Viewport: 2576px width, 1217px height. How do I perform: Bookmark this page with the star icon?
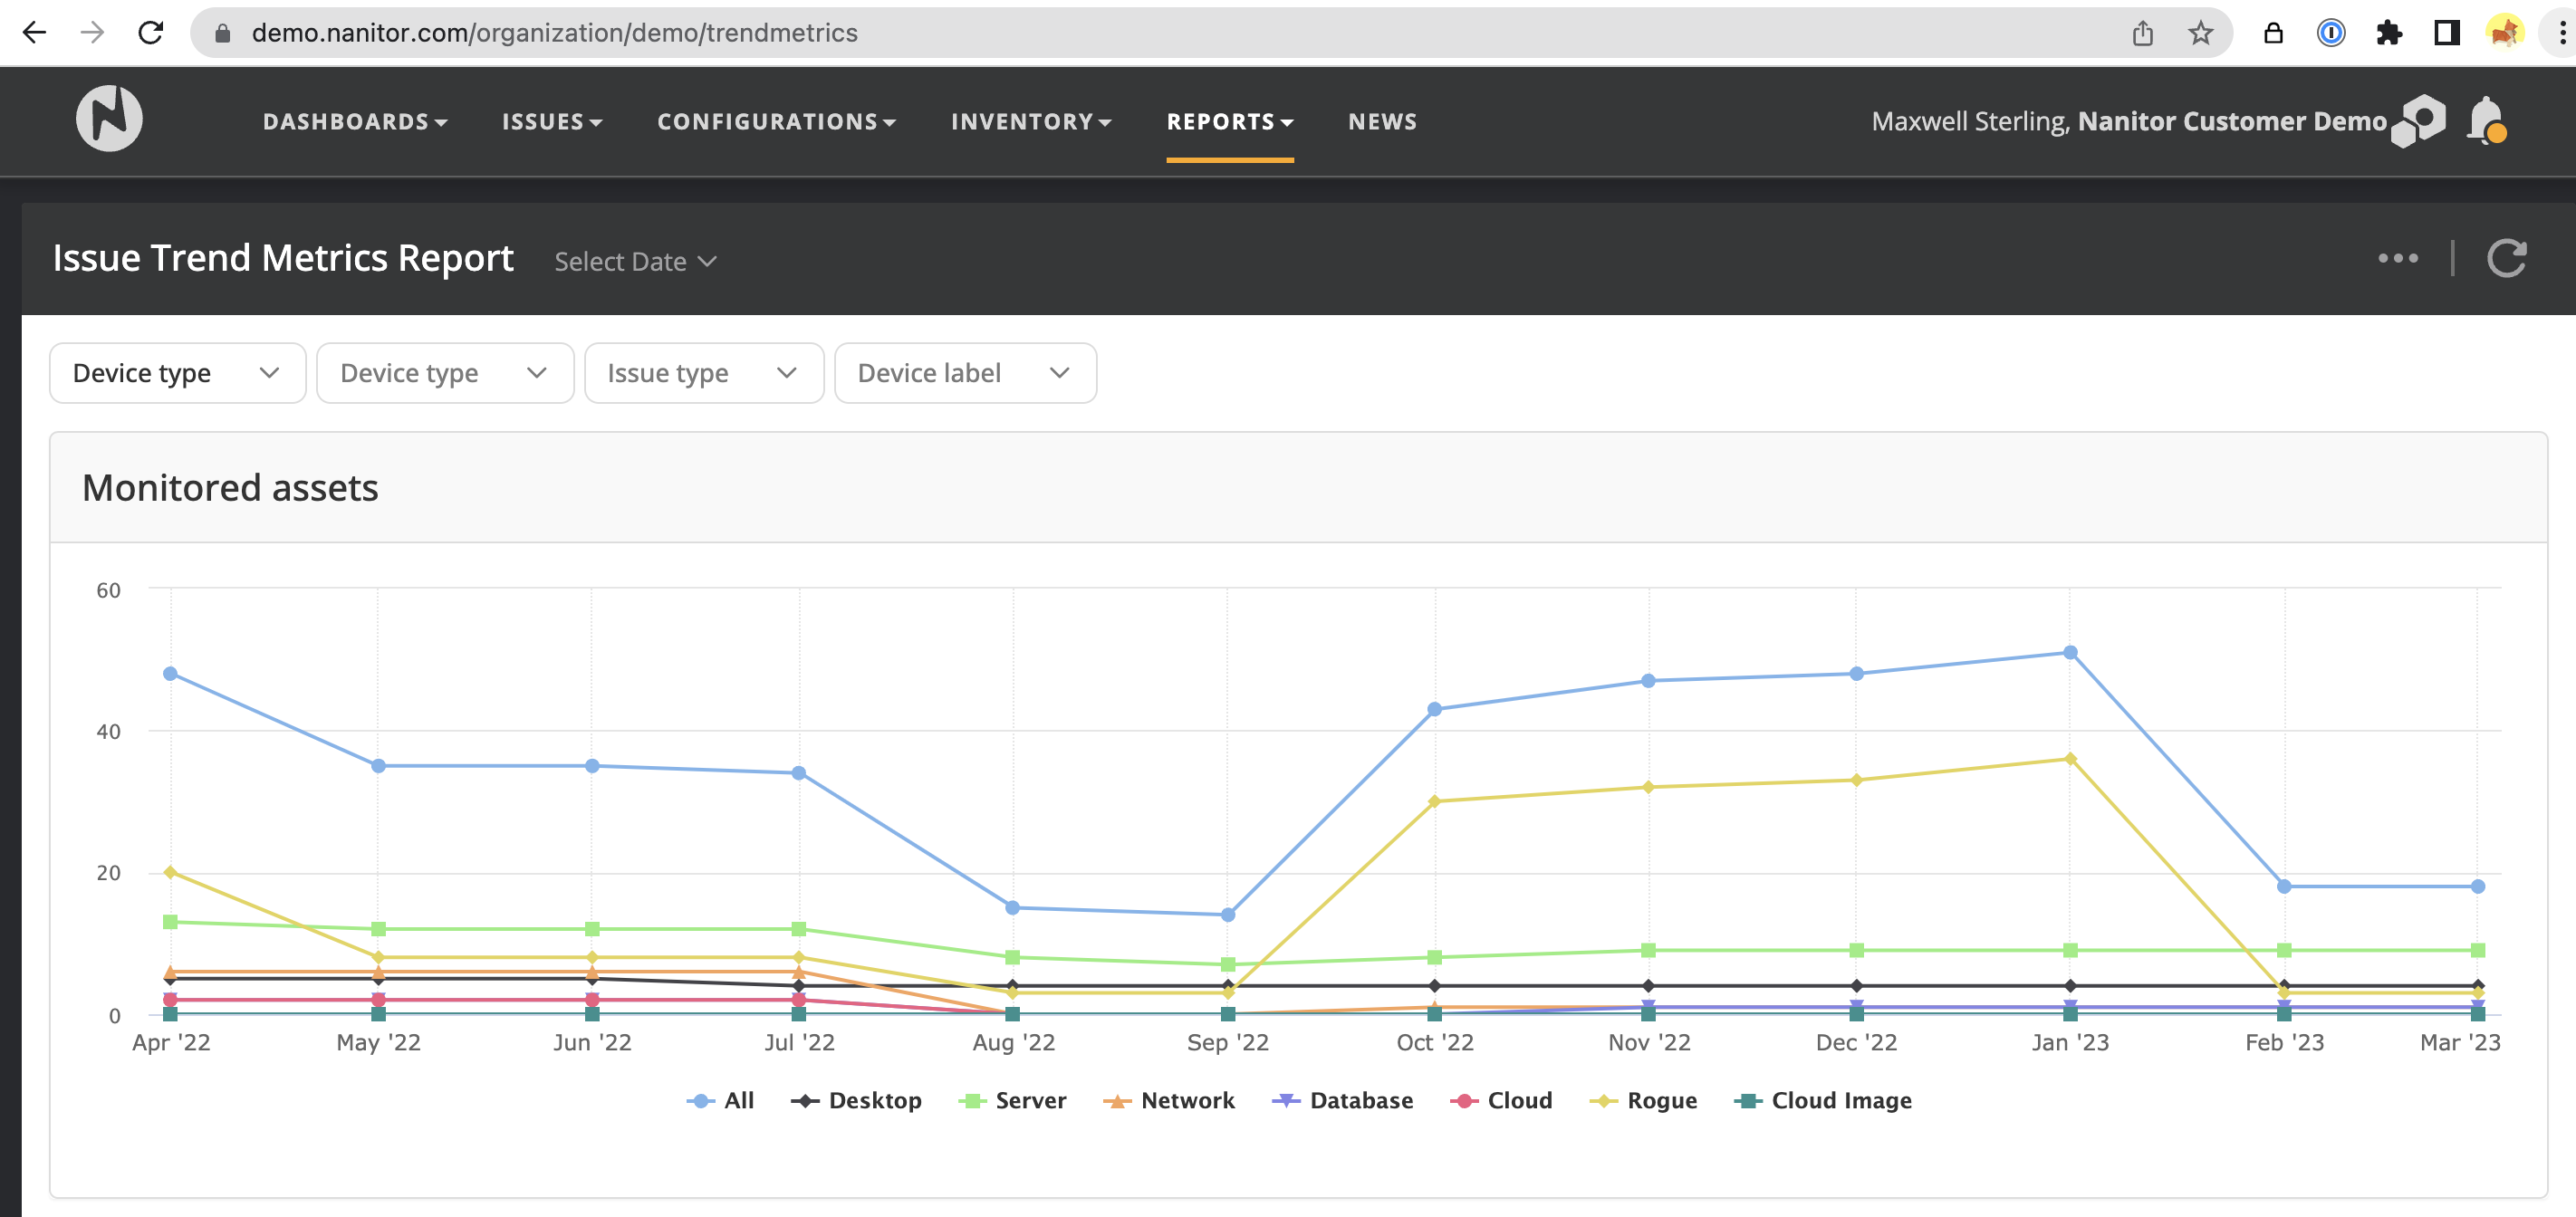2200,33
